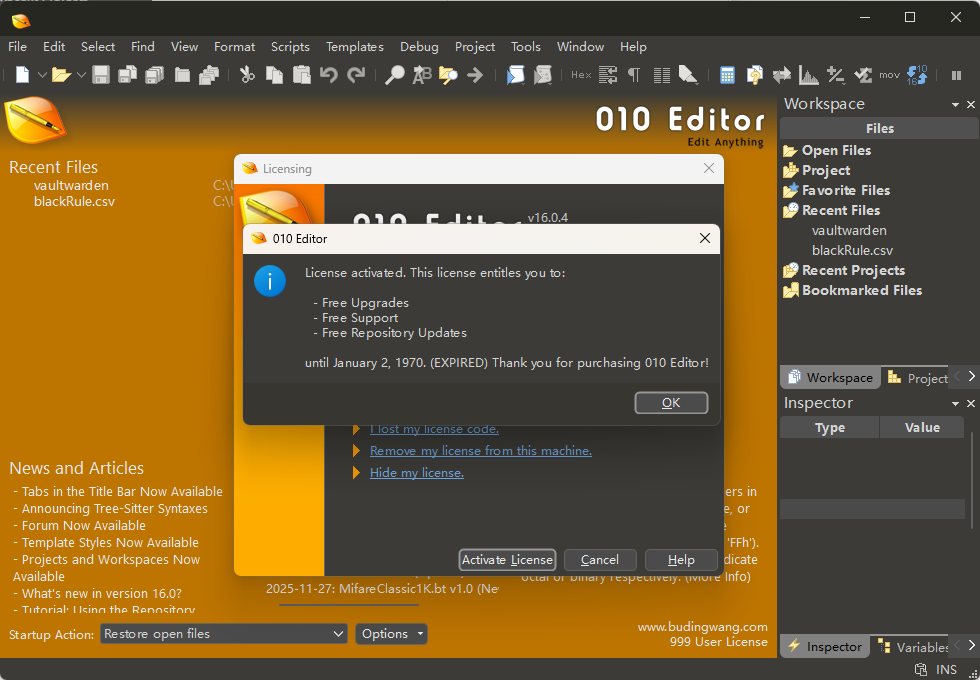The height and width of the screenshot is (680, 980).
Task: Click the highlighter marker tool icon
Action: click(x=688, y=75)
